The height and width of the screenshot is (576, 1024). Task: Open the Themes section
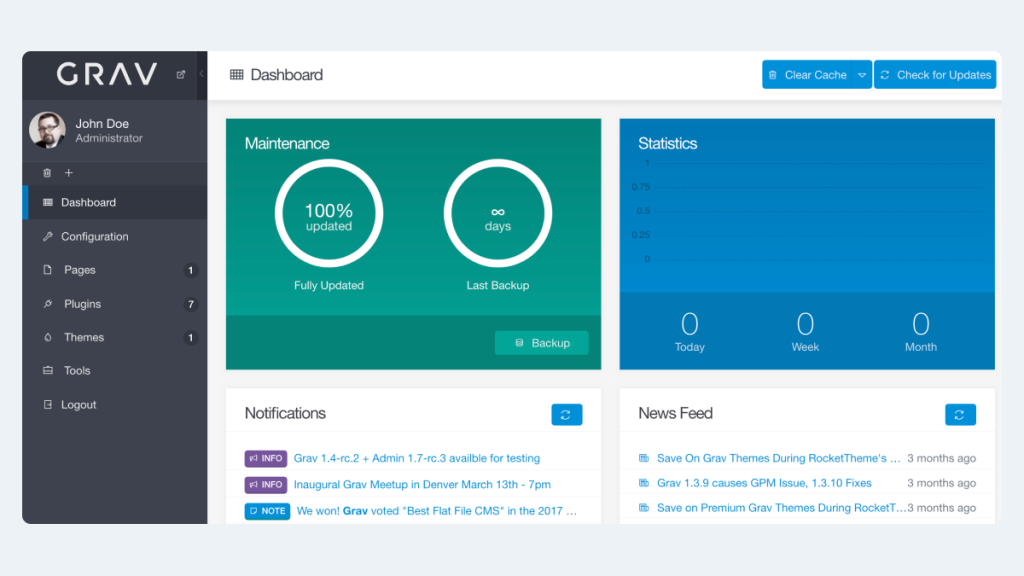115,338
